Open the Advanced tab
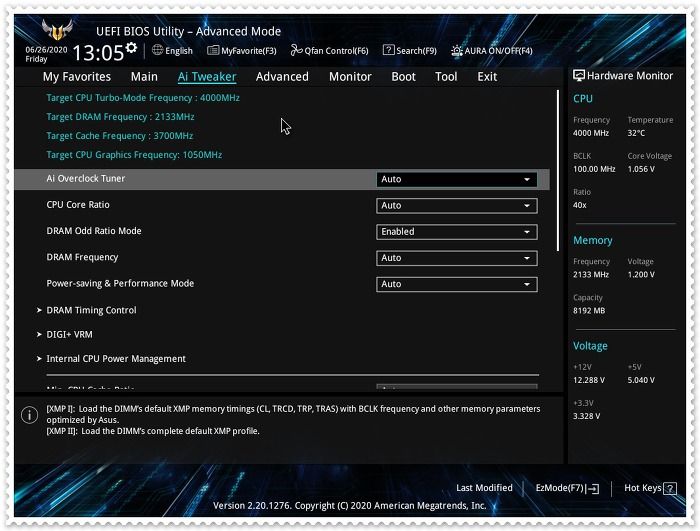Image resolution: width=700 pixels, height=531 pixels. pos(282,77)
